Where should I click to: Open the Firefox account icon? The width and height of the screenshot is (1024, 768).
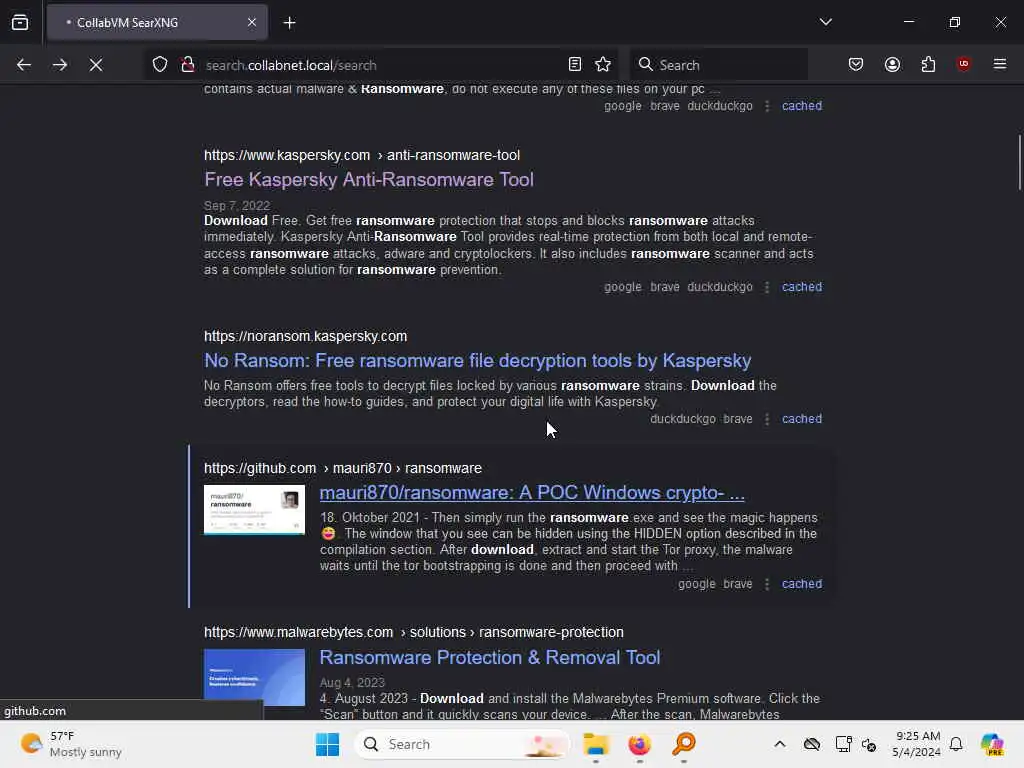[892, 64]
